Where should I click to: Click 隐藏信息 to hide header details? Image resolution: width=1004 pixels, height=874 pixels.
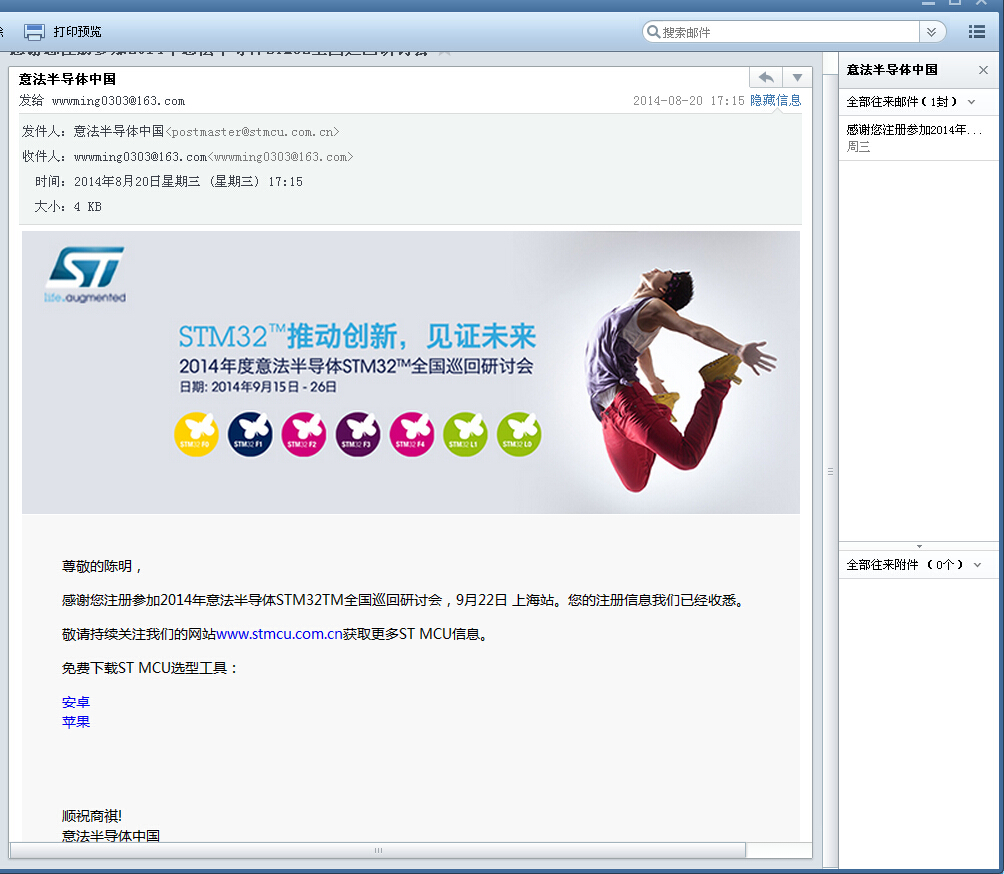(x=775, y=101)
